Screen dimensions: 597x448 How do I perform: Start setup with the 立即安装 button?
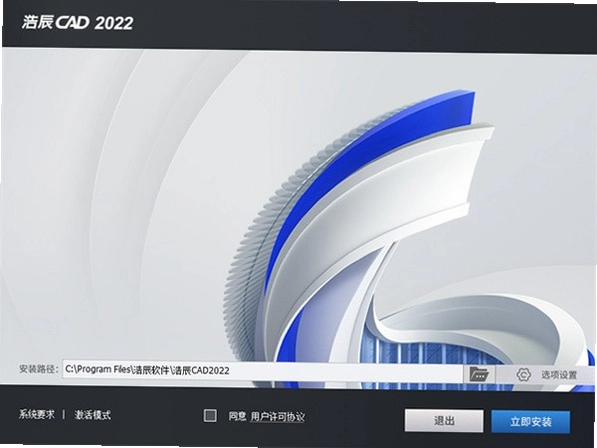(x=531, y=421)
